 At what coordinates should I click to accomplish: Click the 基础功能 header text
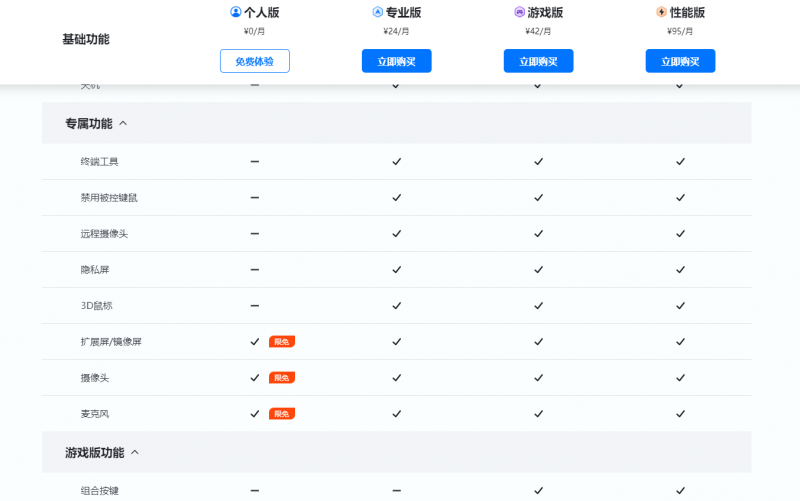(86, 39)
